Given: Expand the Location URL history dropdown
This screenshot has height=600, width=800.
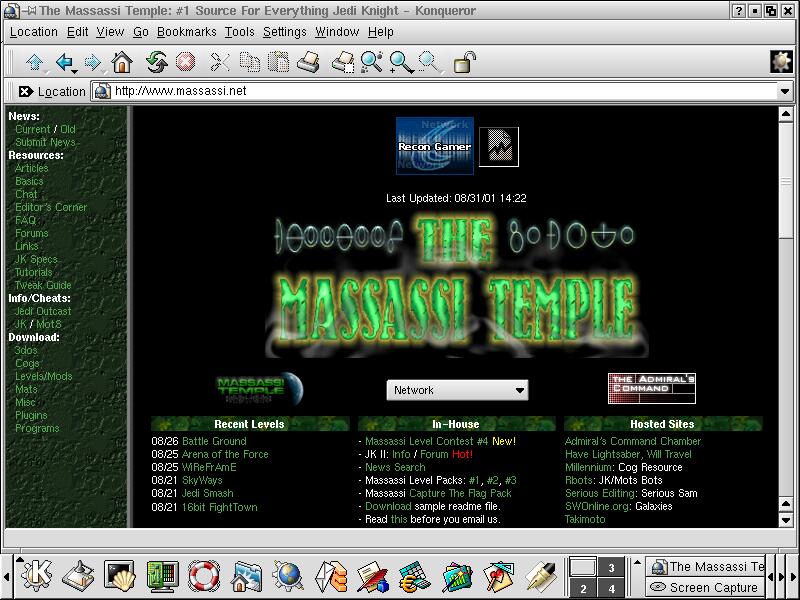Looking at the screenshot, I should pyautogui.click(x=785, y=92).
